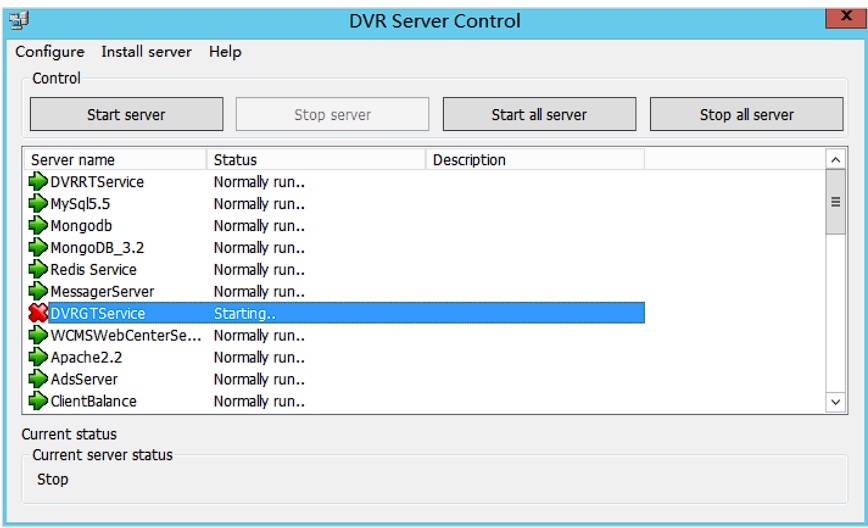
Task: Select the ClientBalance server name
Action: pyautogui.click(x=94, y=401)
